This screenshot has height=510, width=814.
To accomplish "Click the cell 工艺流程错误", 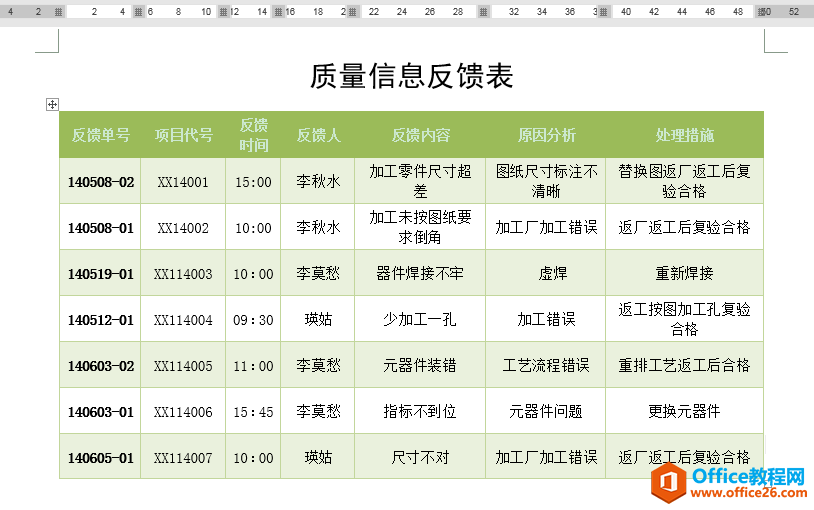I will [x=546, y=365].
